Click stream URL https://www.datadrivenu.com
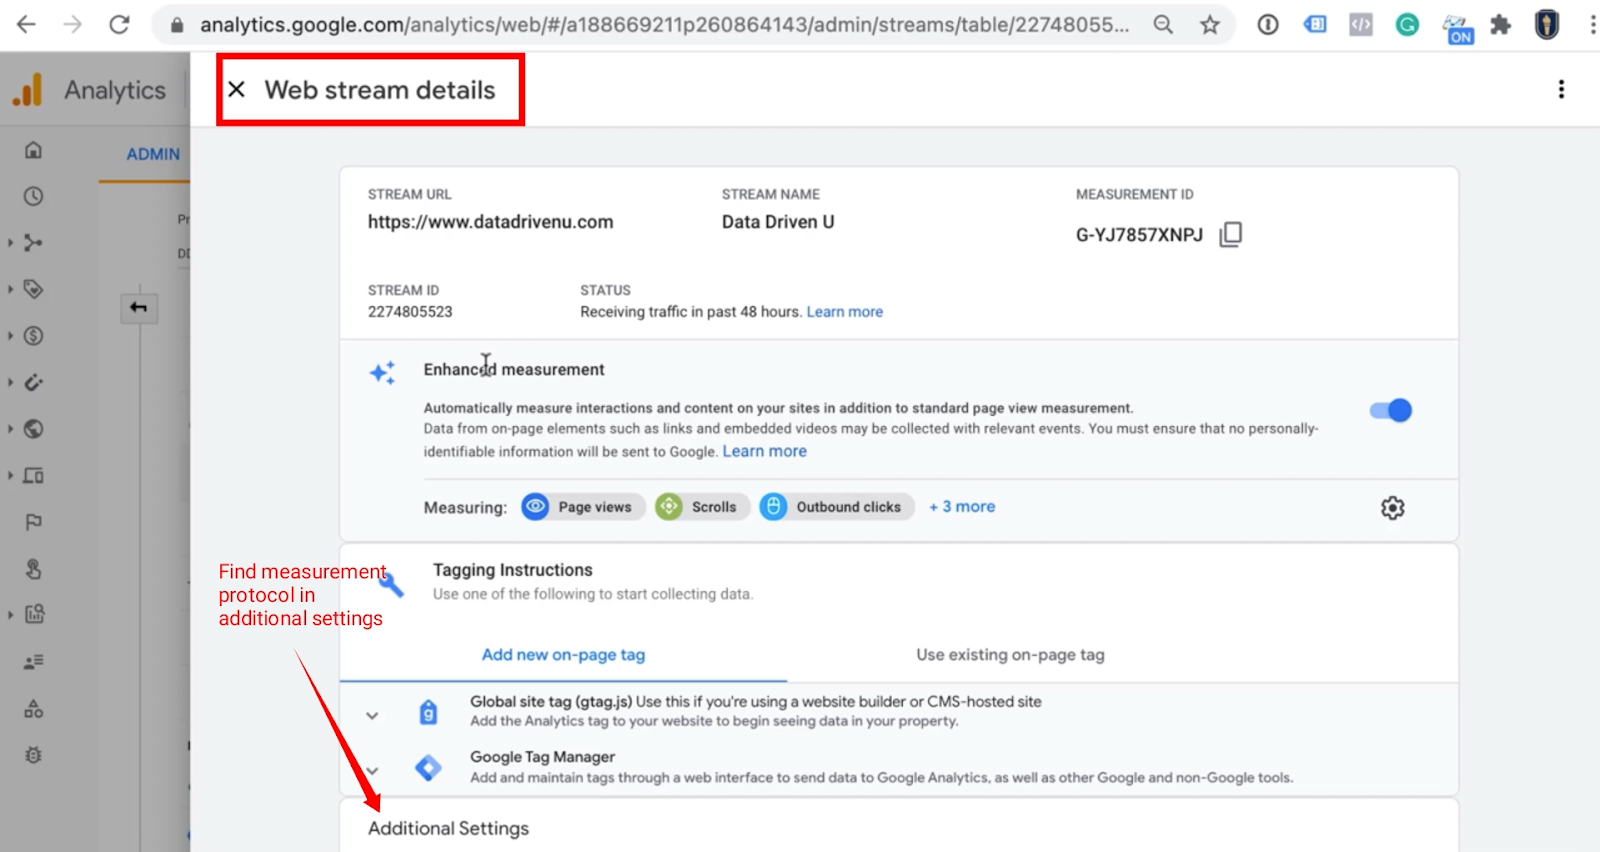This screenshot has width=1600, height=852. (490, 222)
